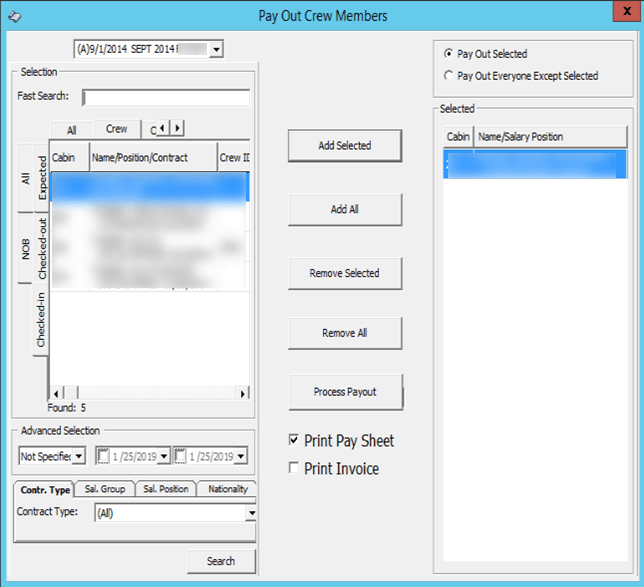Screen dimensions: 644x587
Task: Open the NOB side tab
Action: pos(25,249)
